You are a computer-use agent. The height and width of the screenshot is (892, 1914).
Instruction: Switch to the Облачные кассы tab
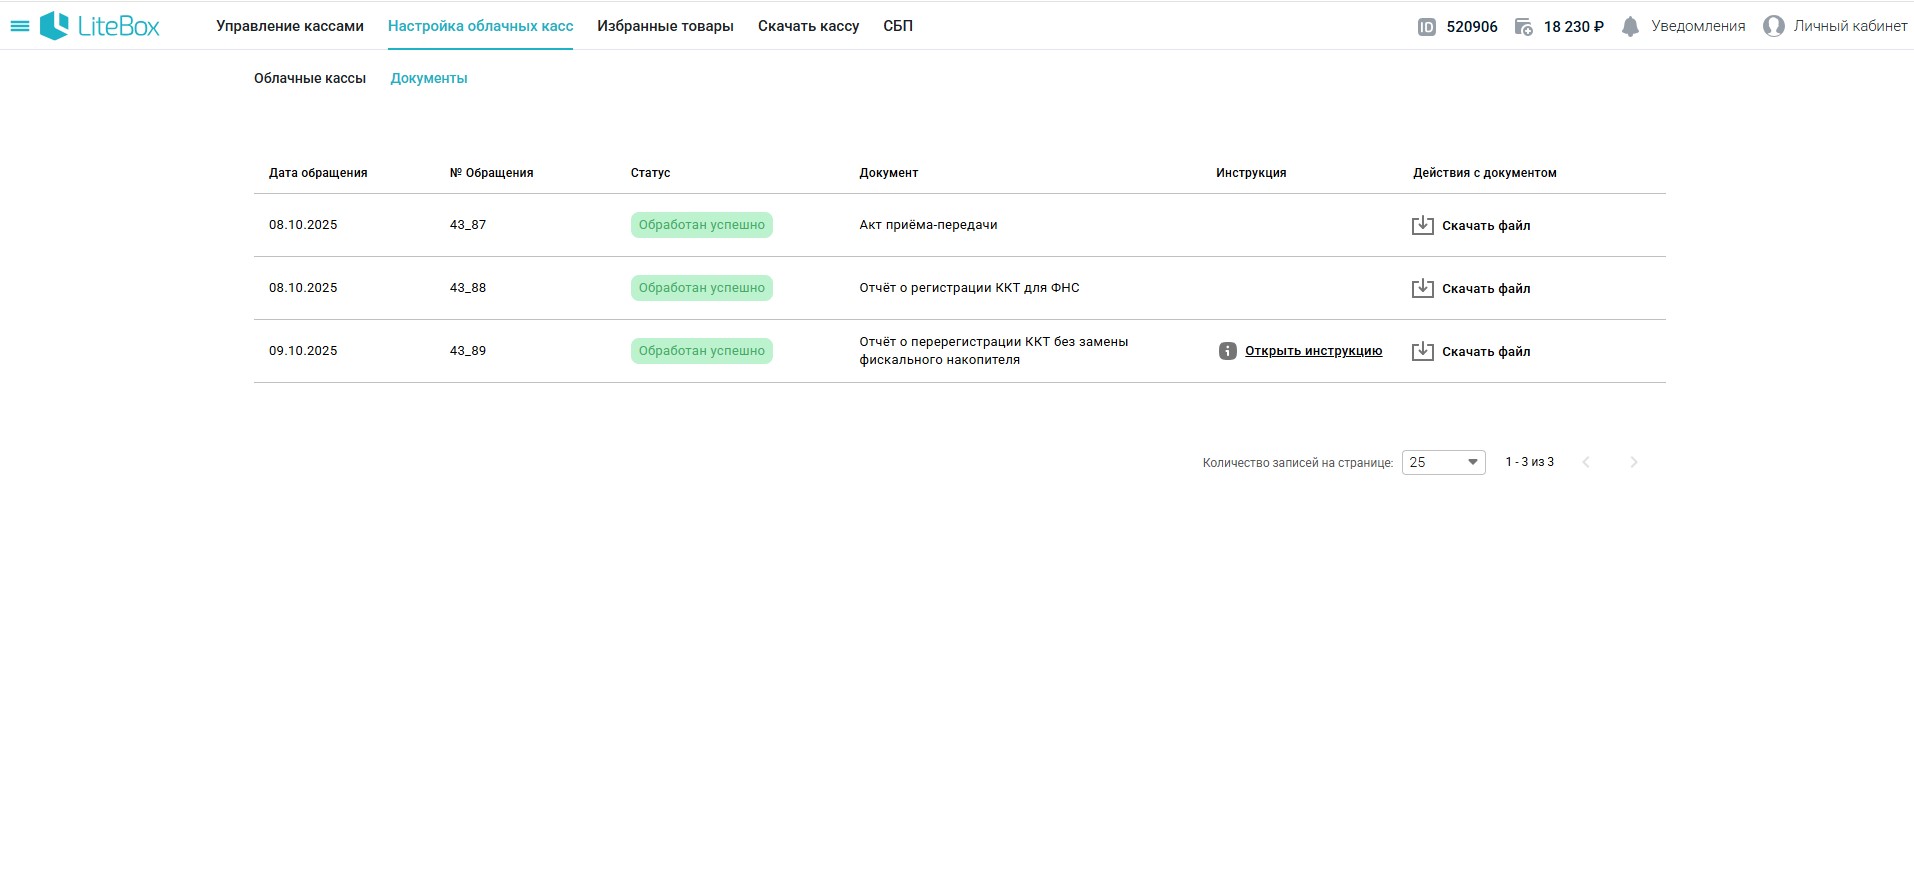(x=310, y=78)
